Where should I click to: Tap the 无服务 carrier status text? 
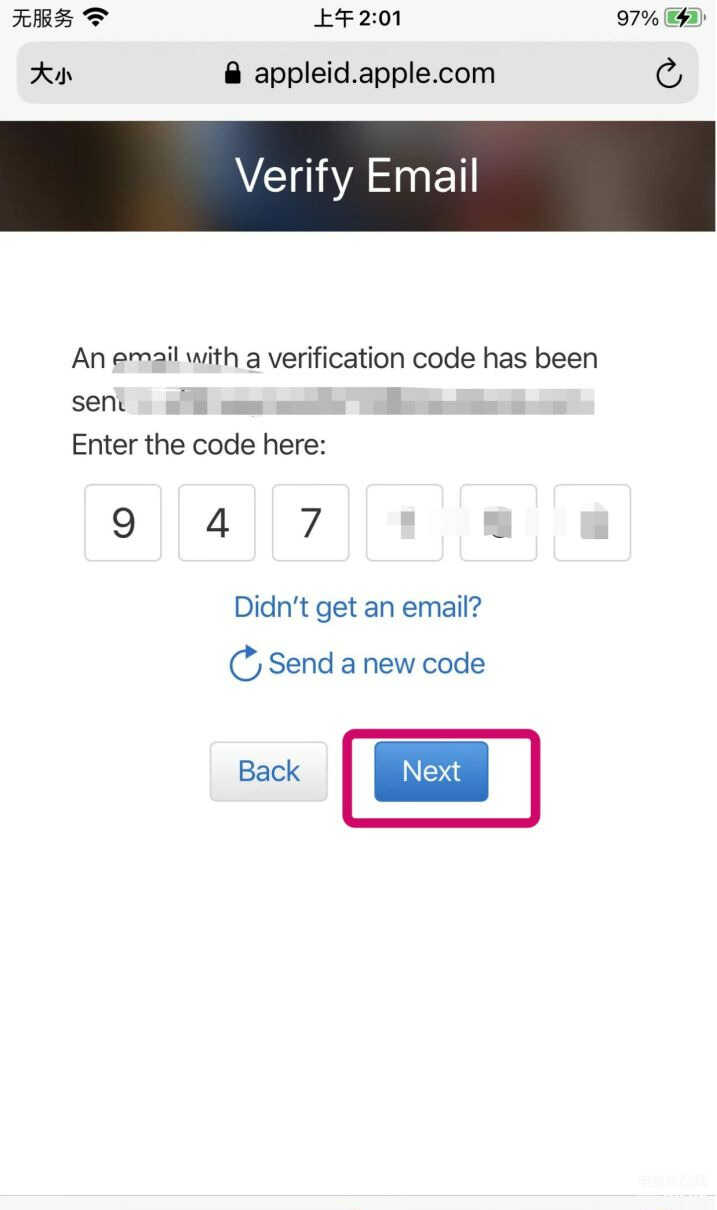[42, 17]
